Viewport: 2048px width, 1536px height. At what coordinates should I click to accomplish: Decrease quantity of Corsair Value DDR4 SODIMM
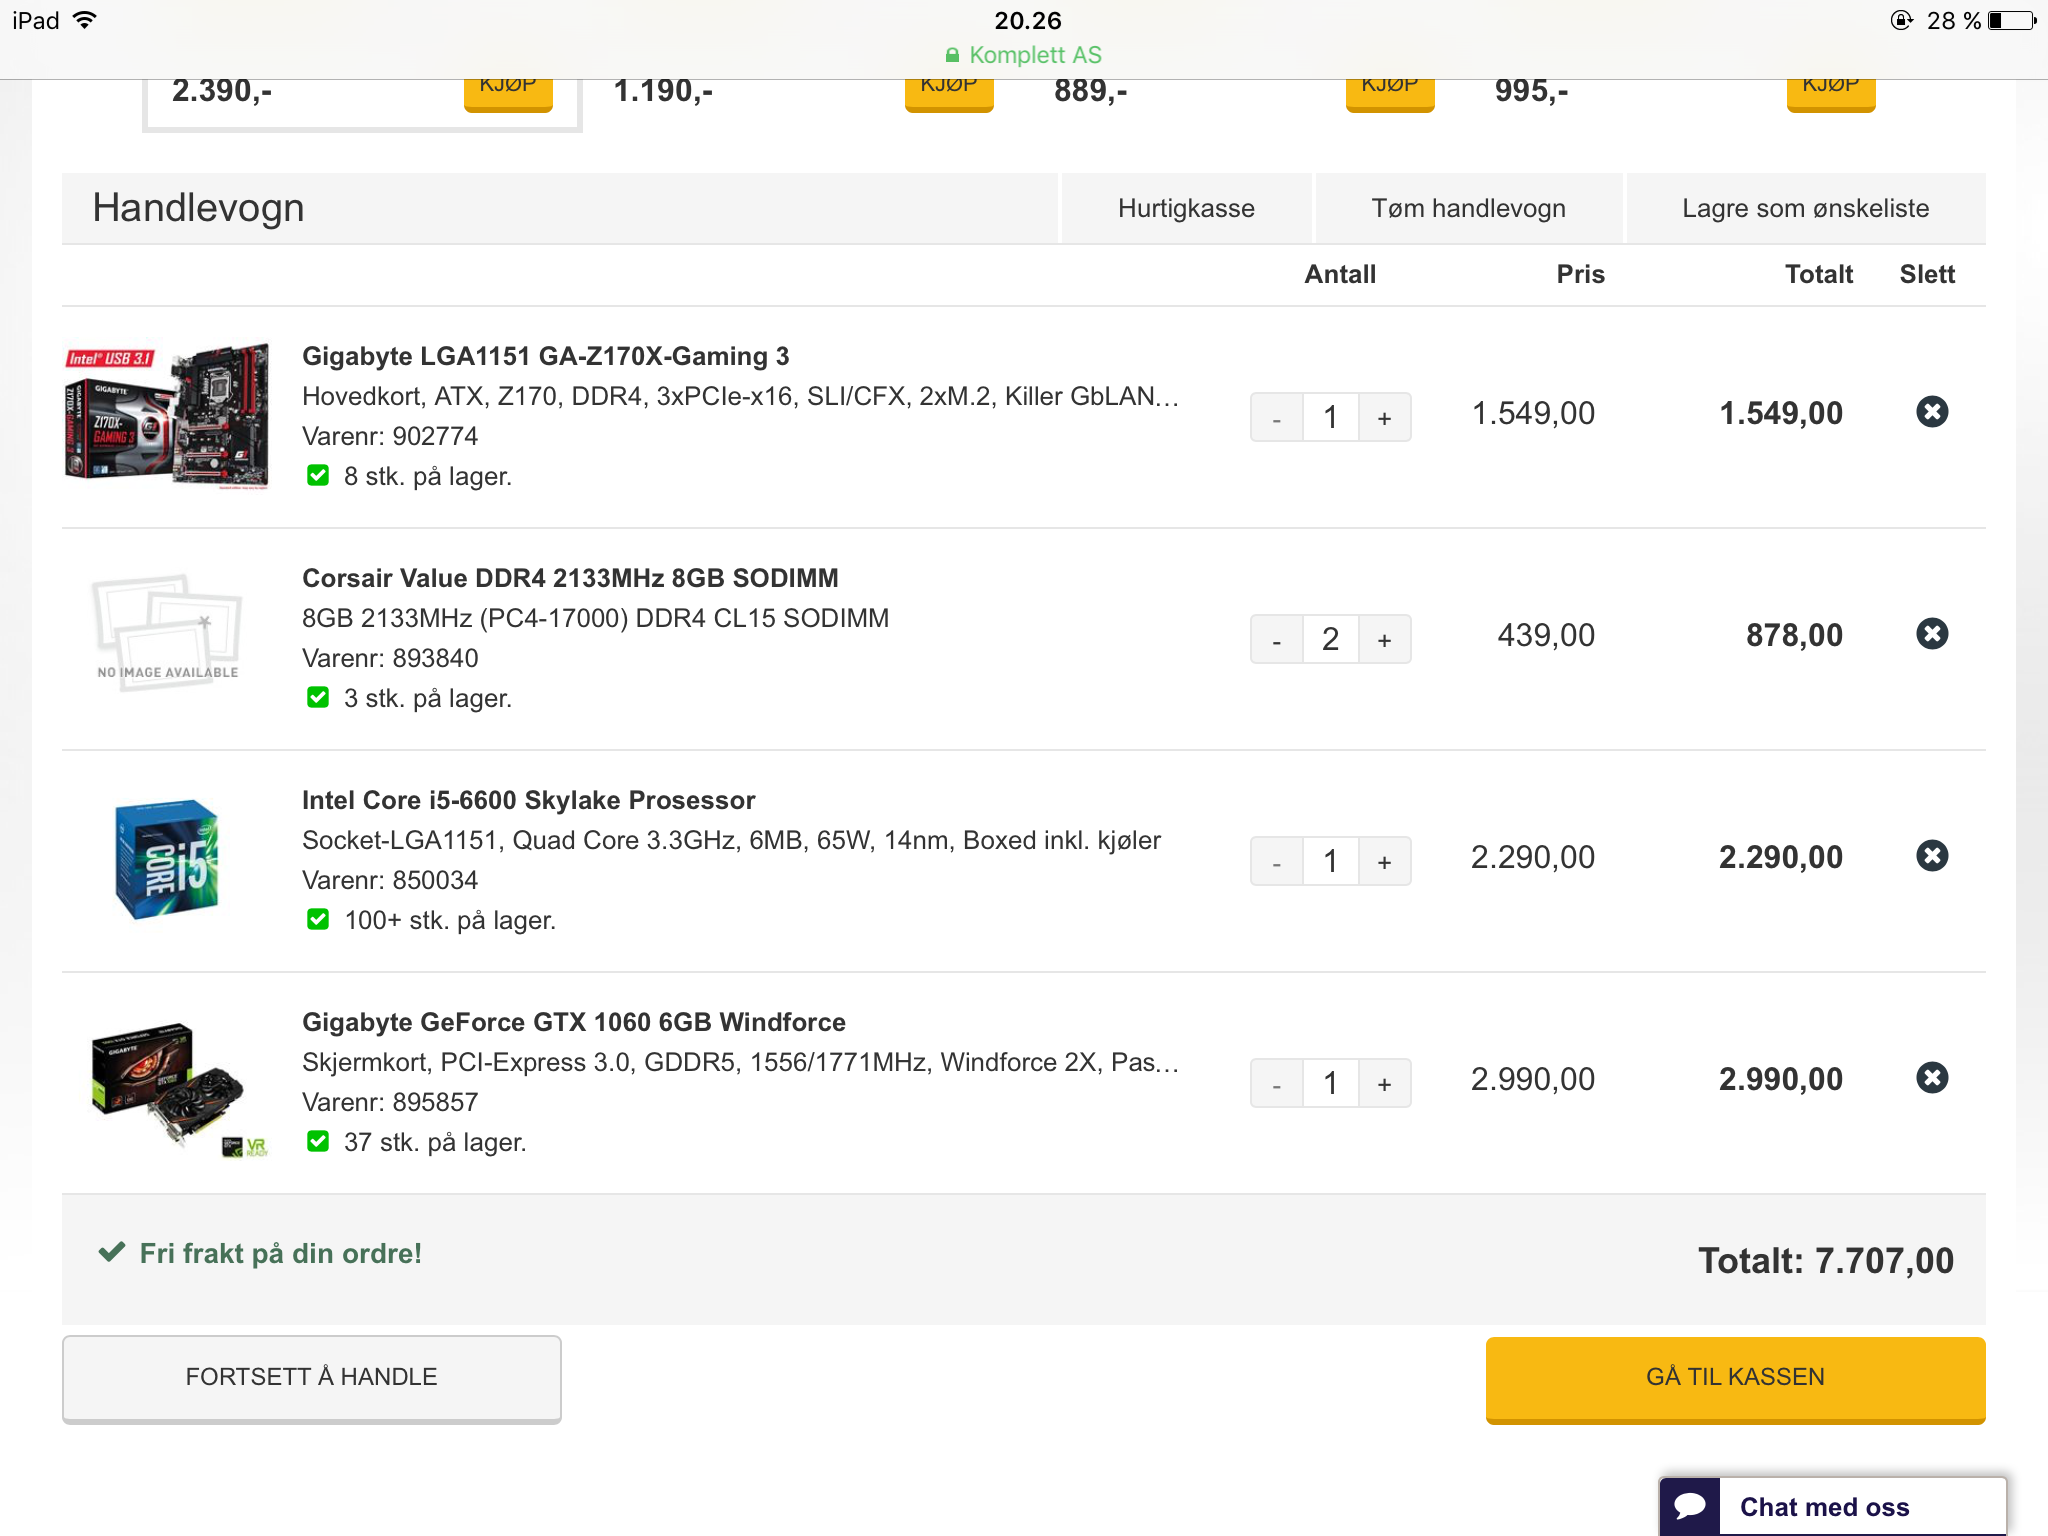click(1277, 639)
